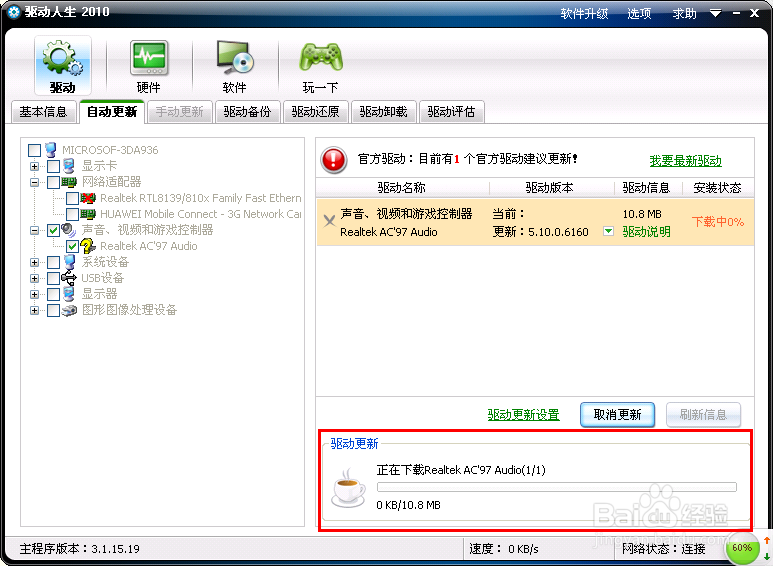The image size is (773, 566).
Task: Open the driver version dropdown arrow
Action: [609, 231]
